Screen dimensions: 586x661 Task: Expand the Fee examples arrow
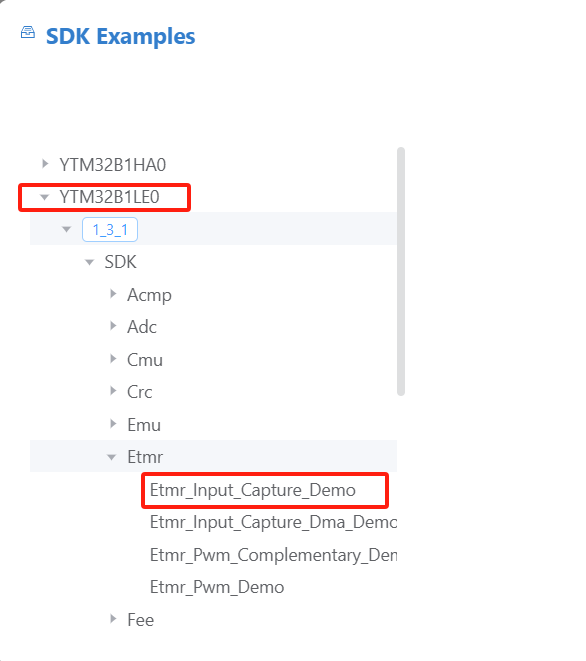[x=113, y=619]
